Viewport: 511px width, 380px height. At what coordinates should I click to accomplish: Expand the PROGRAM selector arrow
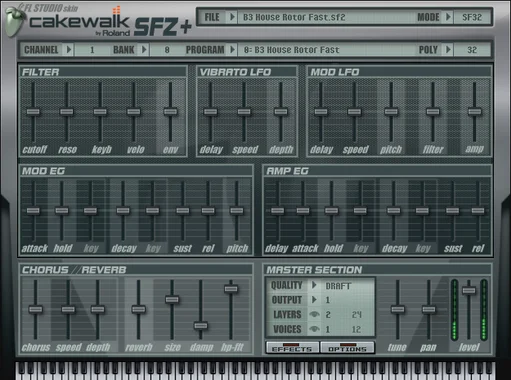[x=232, y=50]
